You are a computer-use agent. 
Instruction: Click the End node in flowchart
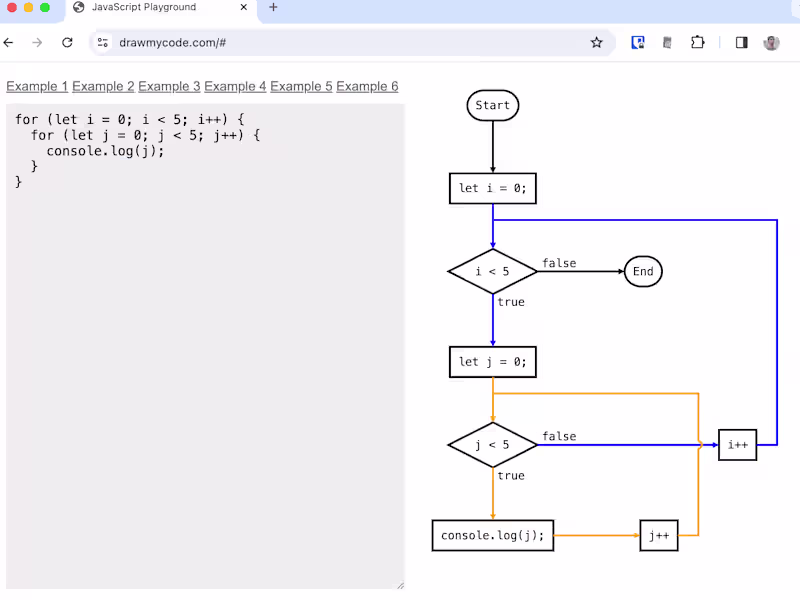(x=643, y=271)
